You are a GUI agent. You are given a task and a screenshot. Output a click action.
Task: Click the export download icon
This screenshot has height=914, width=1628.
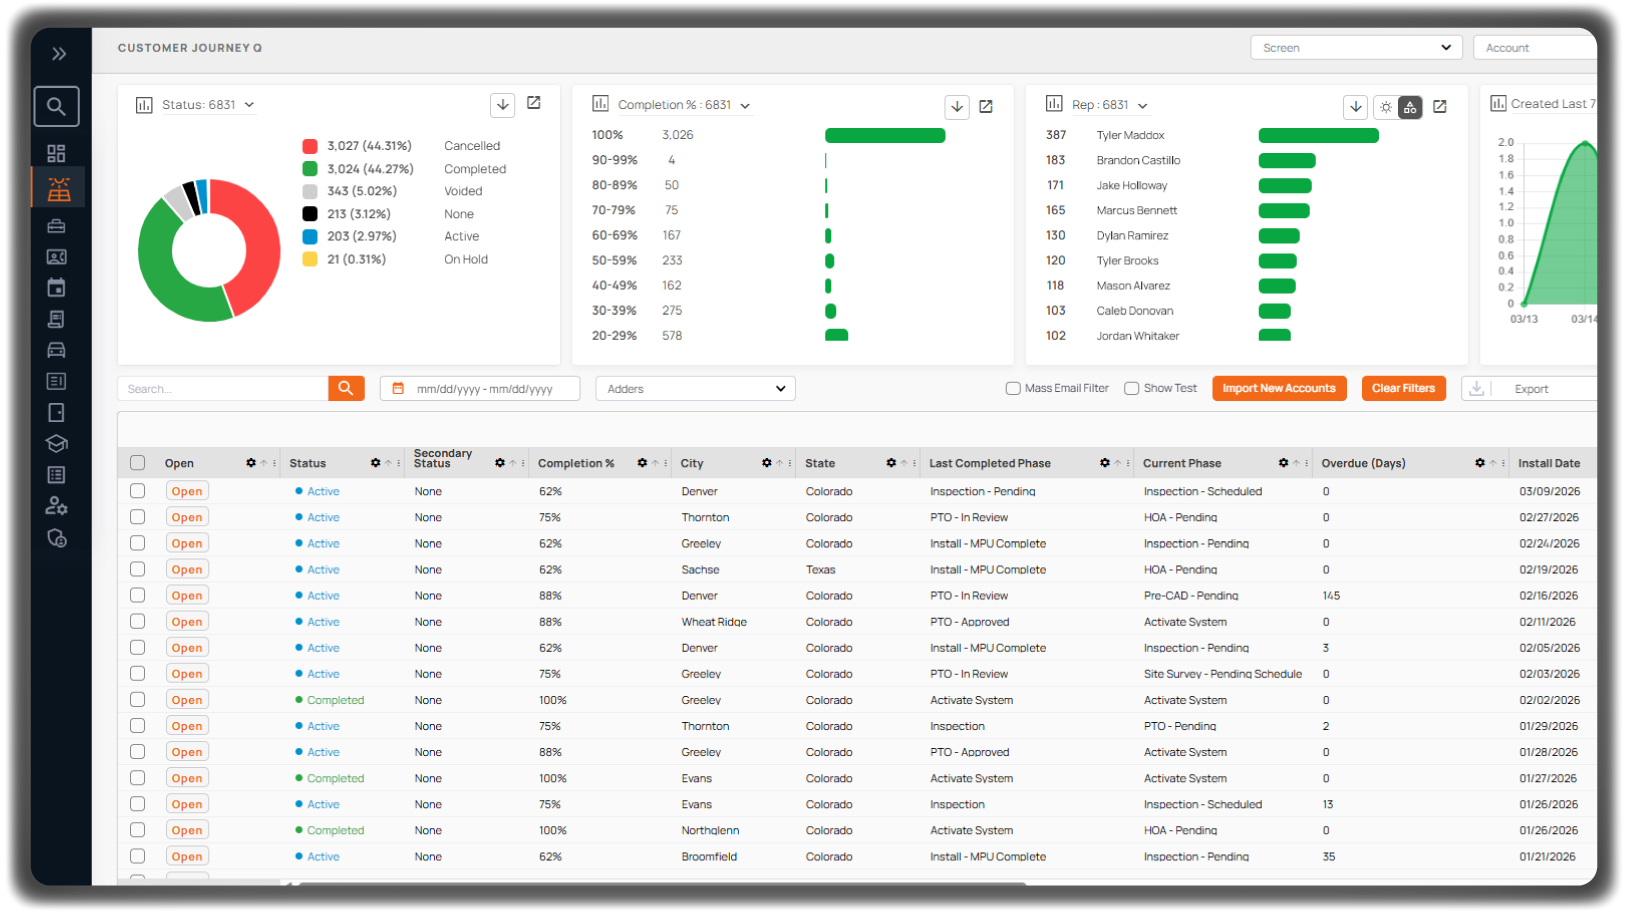click(x=1477, y=388)
